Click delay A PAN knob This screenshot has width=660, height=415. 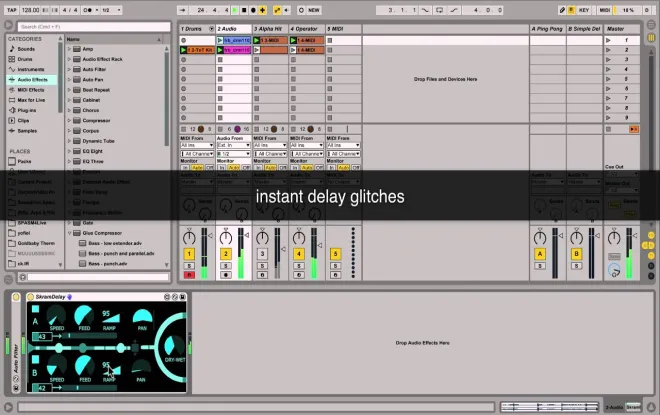(x=142, y=317)
